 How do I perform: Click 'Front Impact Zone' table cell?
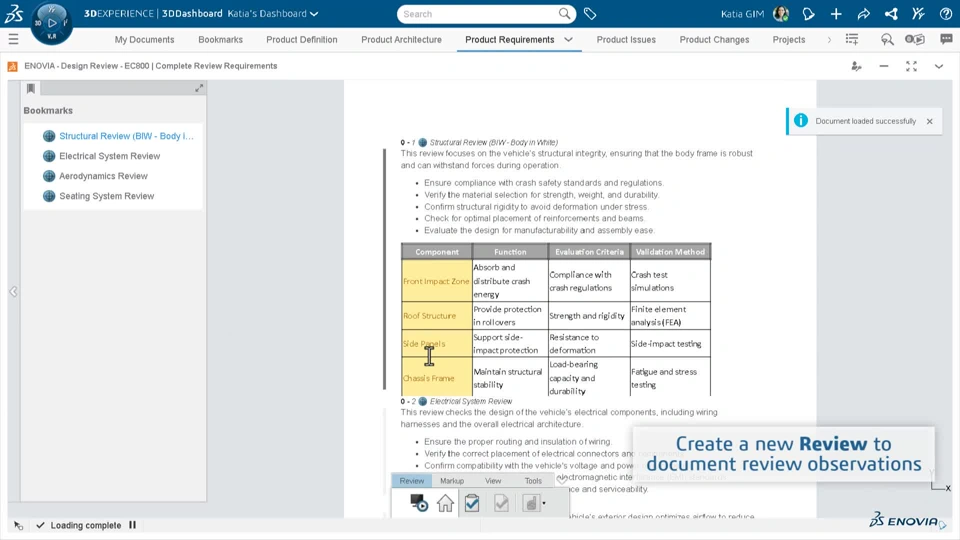coord(437,281)
